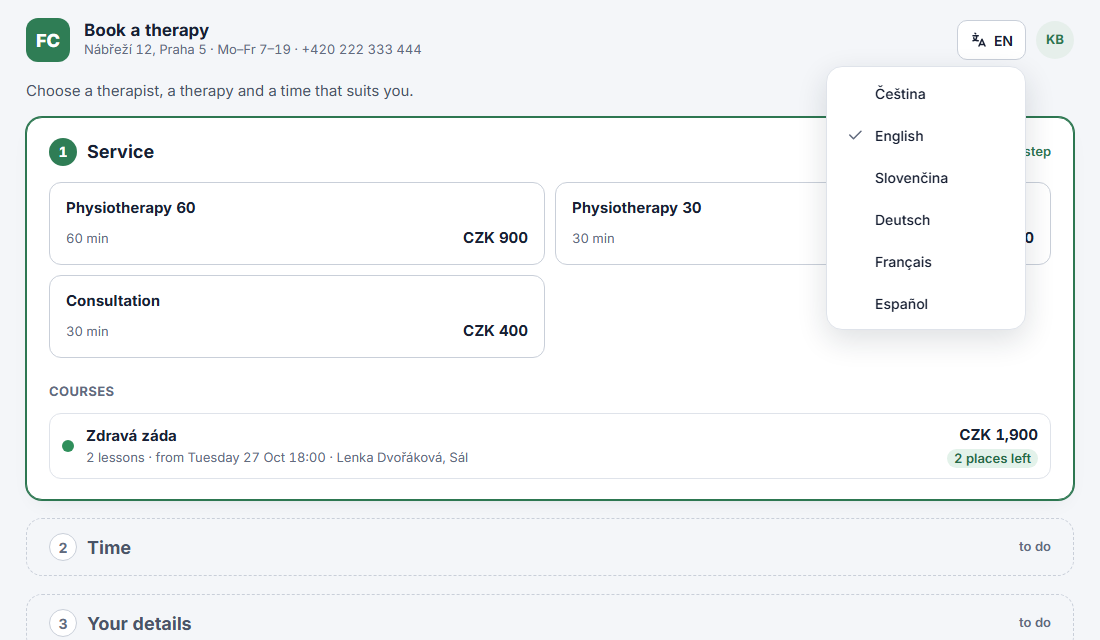Click the checkmark next to English

coord(855,135)
